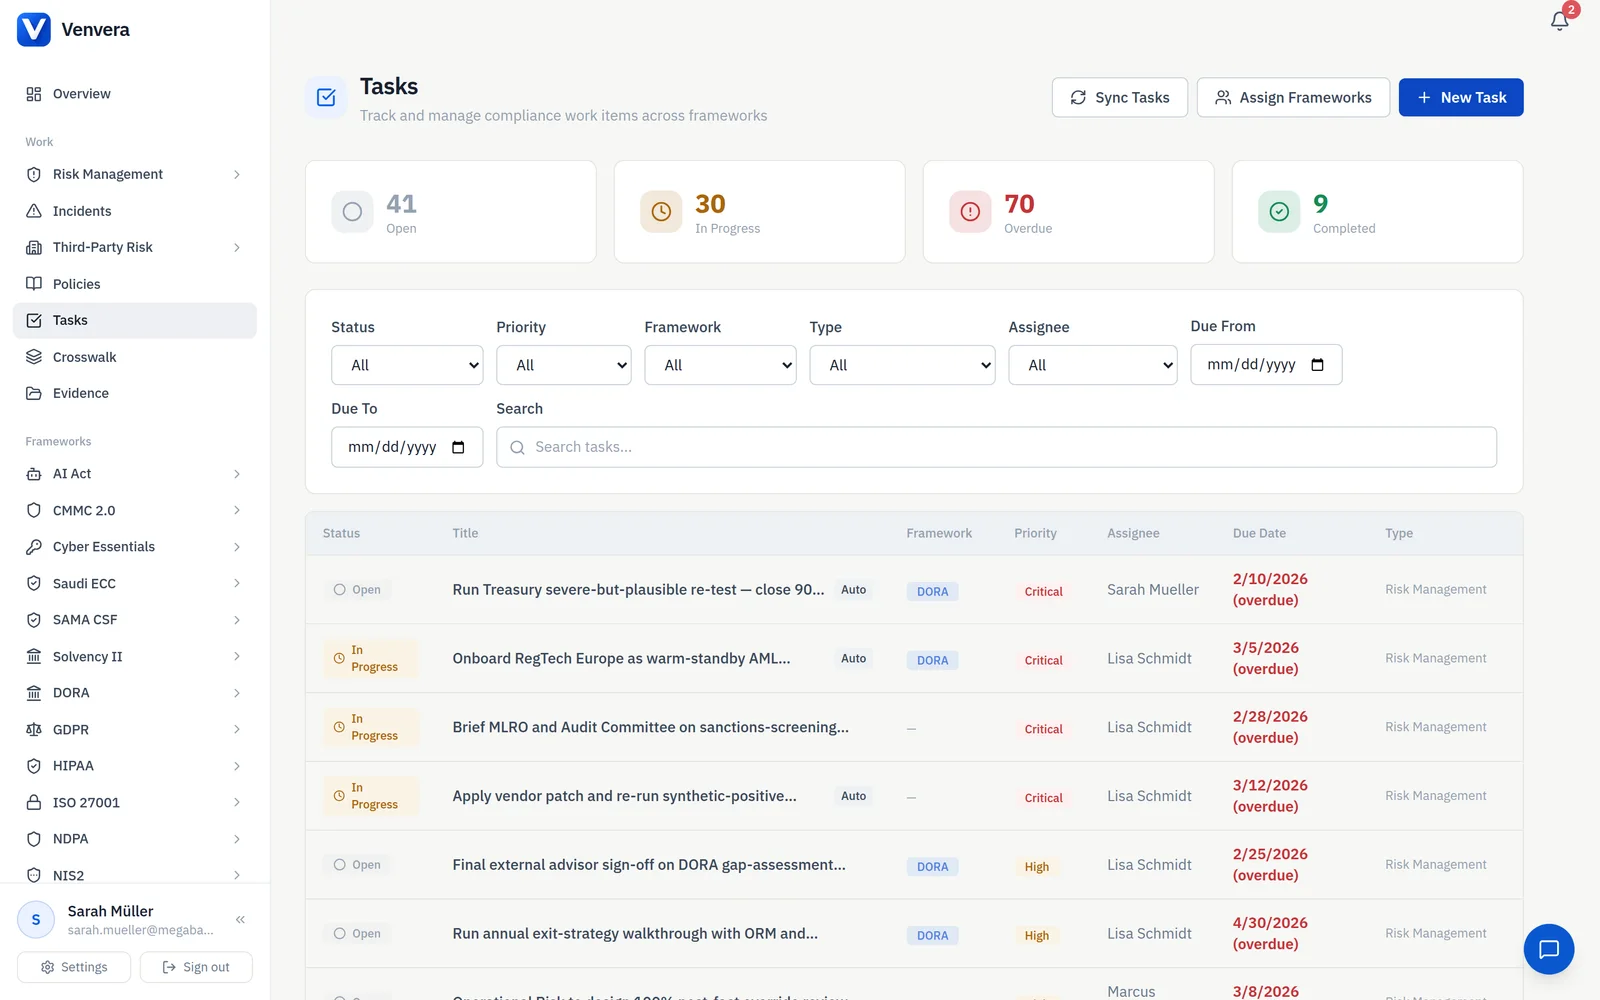
Task: Click the Tasks page header checkbox icon
Action: point(326,97)
